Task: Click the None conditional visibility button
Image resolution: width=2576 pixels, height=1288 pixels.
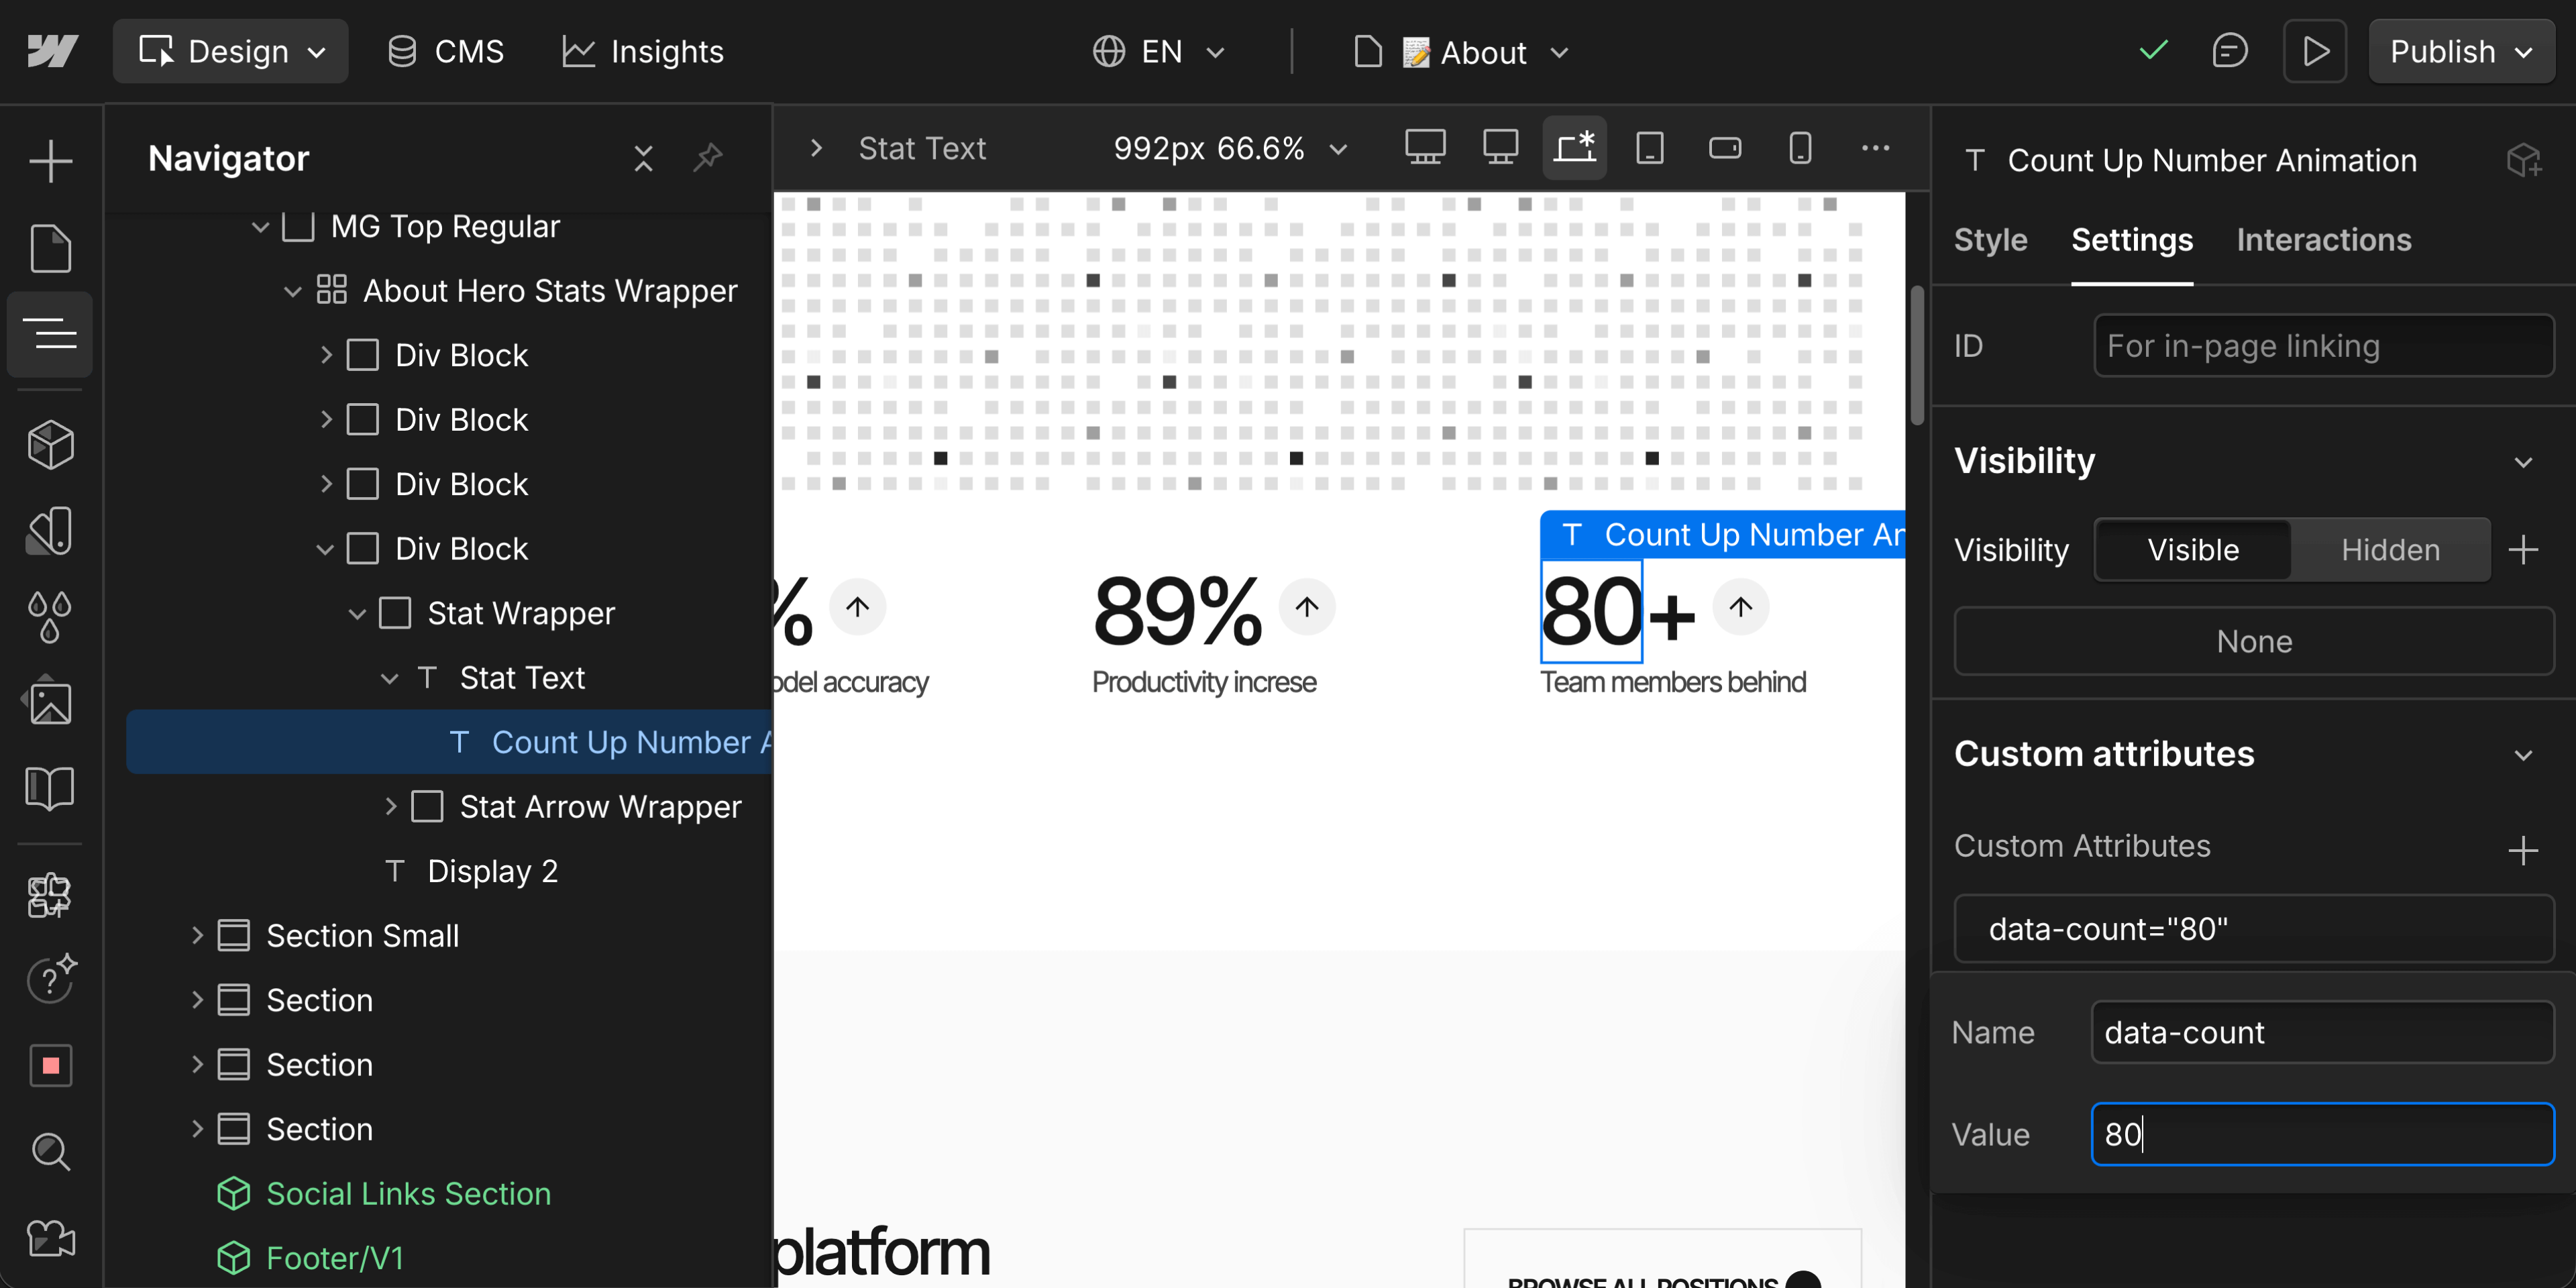Action: coord(2253,641)
